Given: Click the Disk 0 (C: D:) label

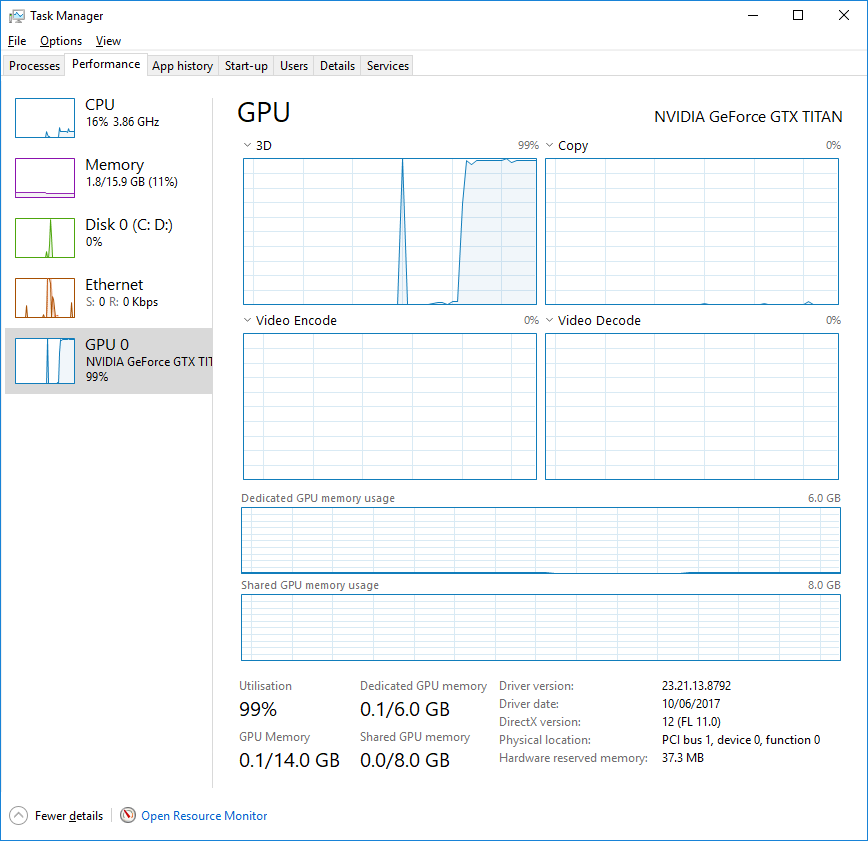Looking at the screenshot, I should point(129,225).
